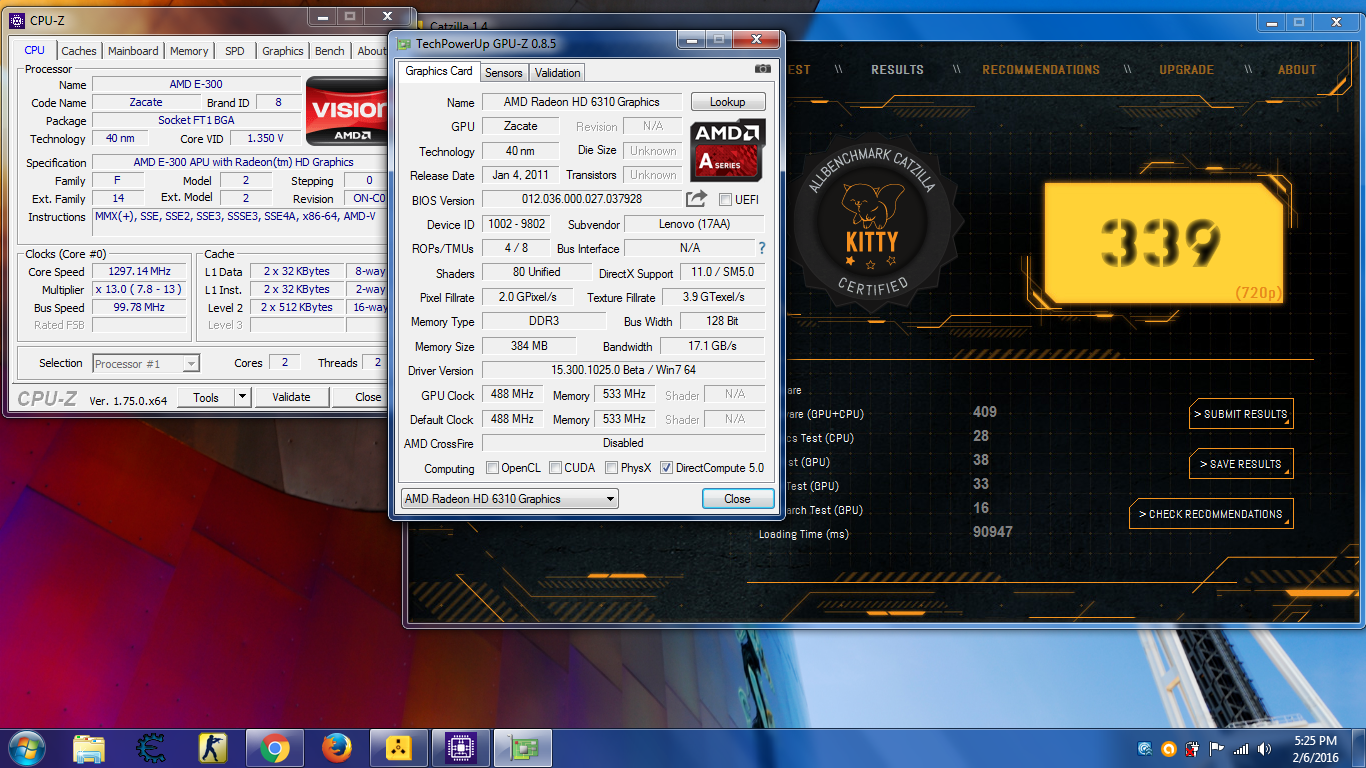Screen dimensions: 1366x768
Task: Click the BIOS Version field
Action: pos(582,200)
